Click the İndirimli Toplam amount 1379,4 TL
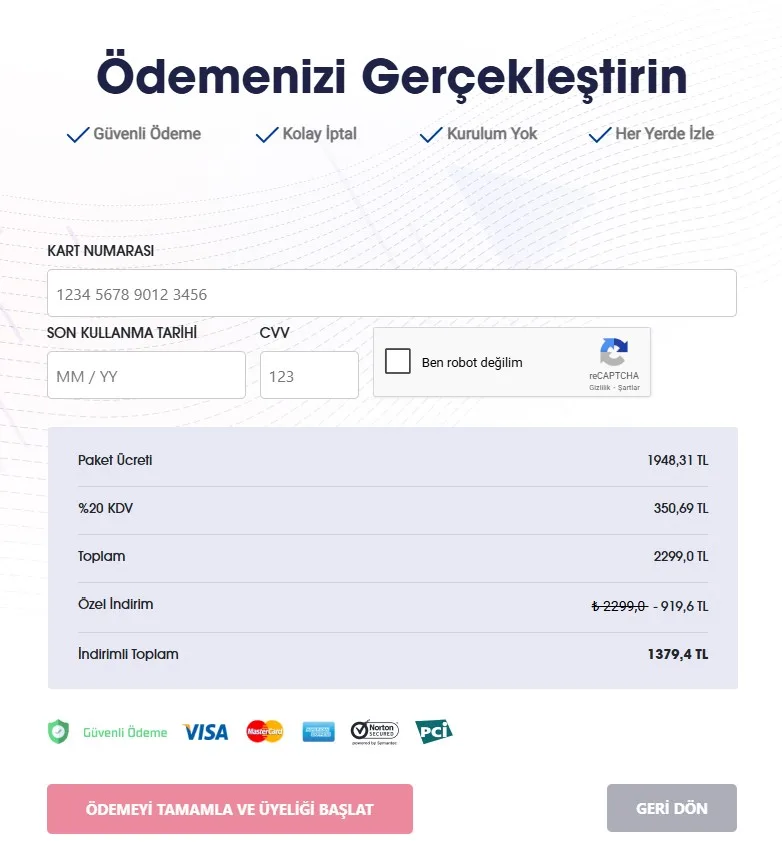This screenshot has height=842, width=782. pos(677,654)
